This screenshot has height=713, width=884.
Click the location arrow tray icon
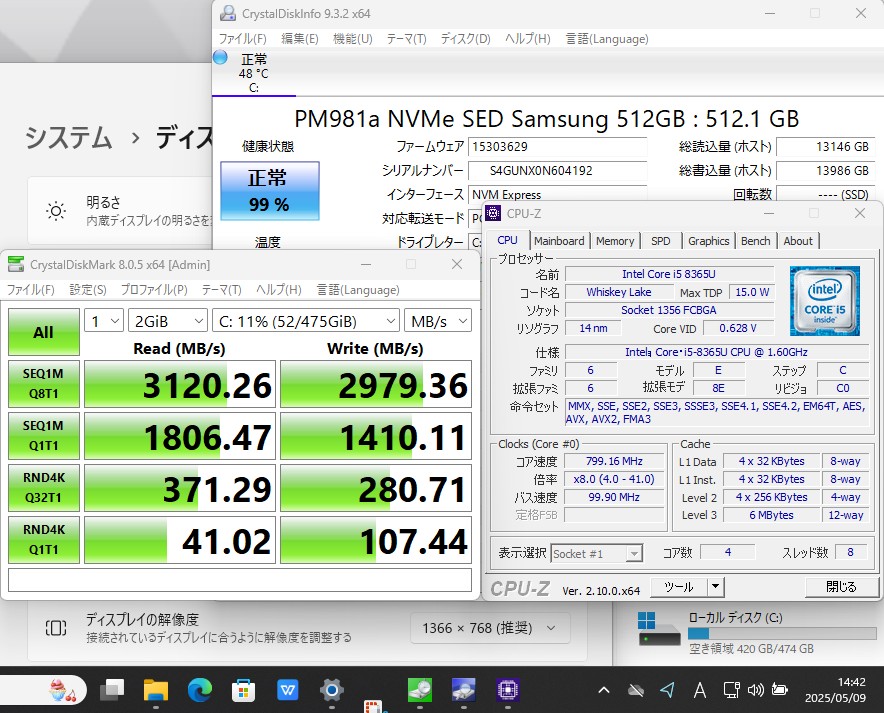[x=668, y=690]
